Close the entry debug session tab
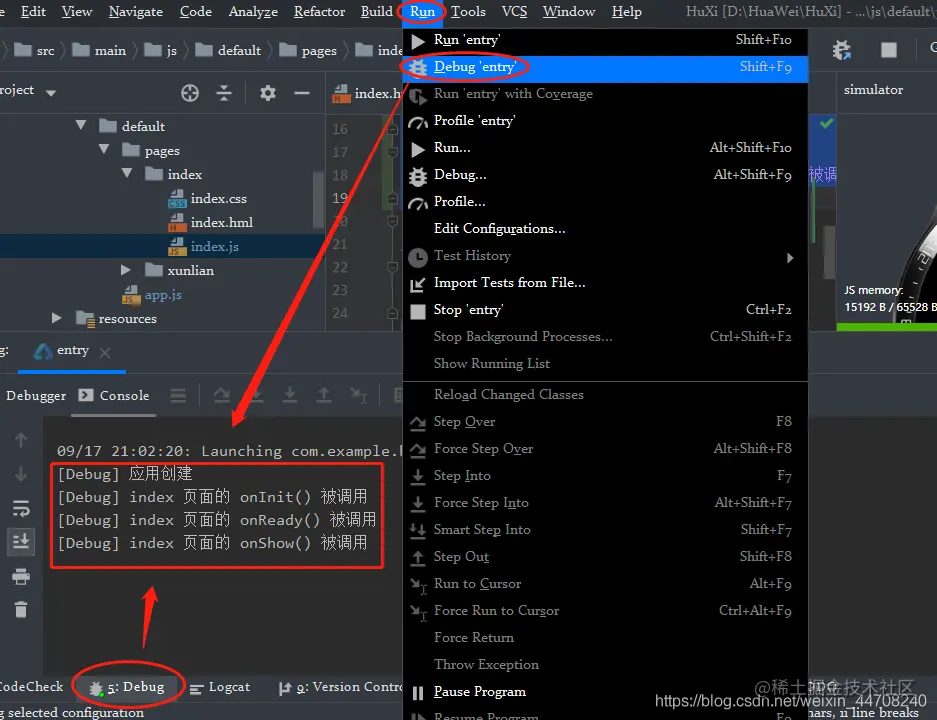 coord(105,353)
